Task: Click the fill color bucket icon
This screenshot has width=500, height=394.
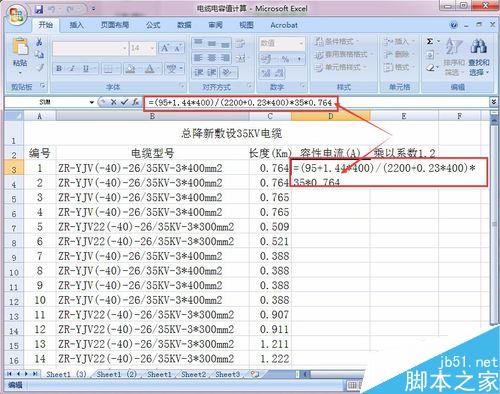Action: point(130,69)
